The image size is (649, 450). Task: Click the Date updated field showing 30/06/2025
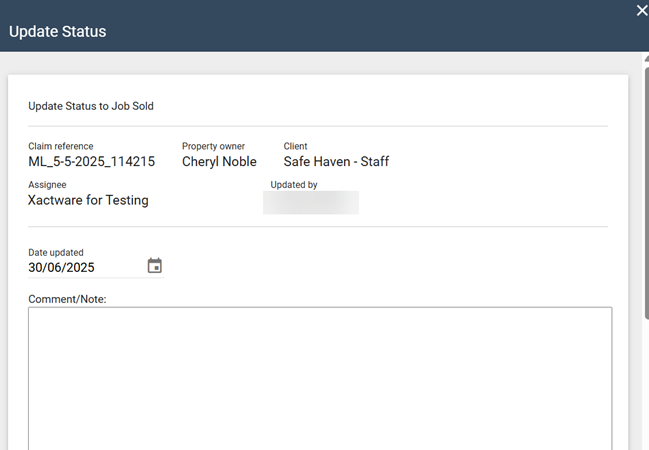point(80,268)
